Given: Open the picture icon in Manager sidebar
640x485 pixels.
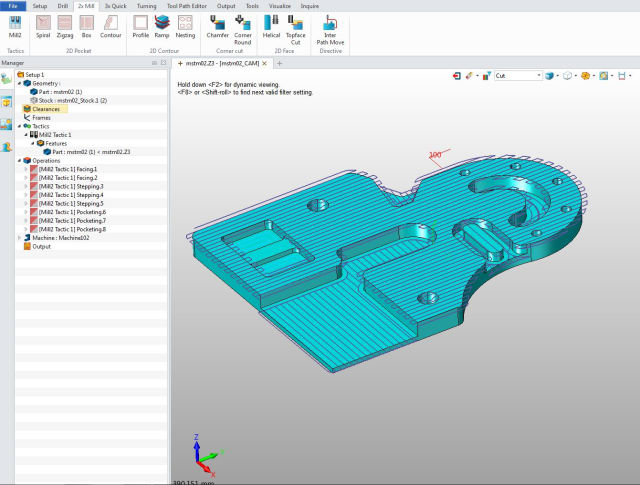Looking at the screenshot, I should click(x=6, y=124).
